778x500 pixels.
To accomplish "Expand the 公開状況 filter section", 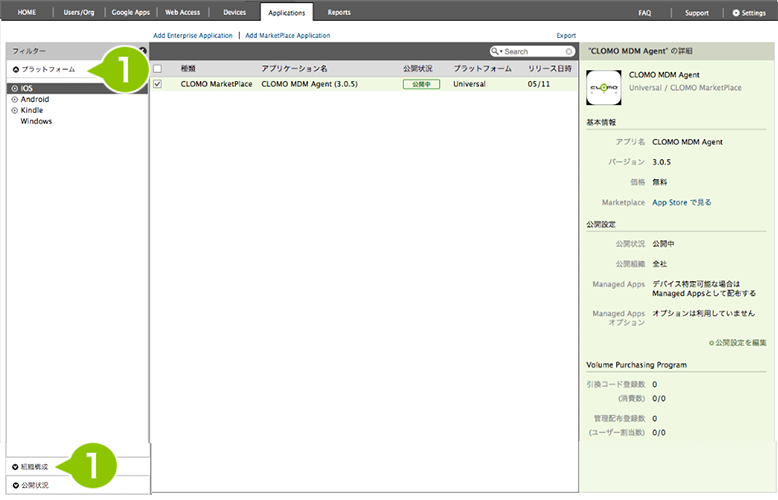I will pos(30,485).
